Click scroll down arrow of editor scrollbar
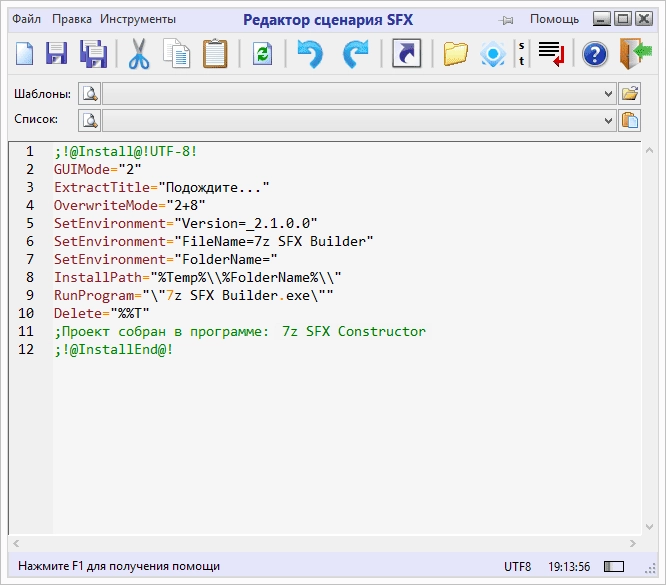Image resolution: width=666 pixels, height=585 pixels. pos(649,527)
